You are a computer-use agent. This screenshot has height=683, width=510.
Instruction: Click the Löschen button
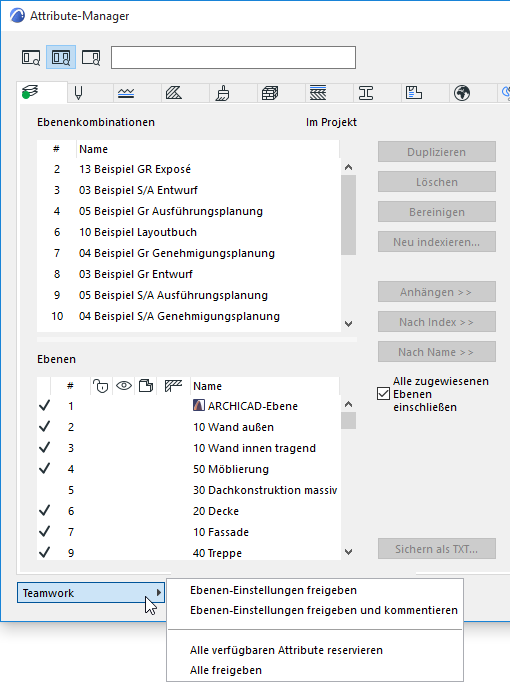[437, 182]
